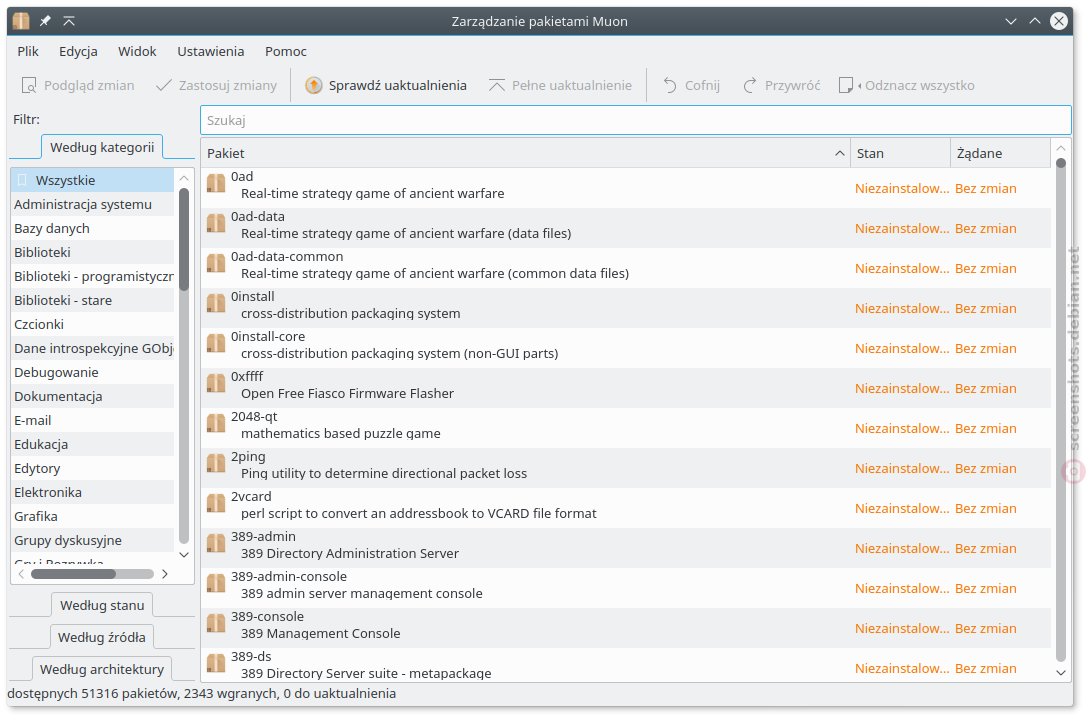Screen dimensions: 1086x719
Task: Select the Edukacja category
Action: (x=92, y=445)
